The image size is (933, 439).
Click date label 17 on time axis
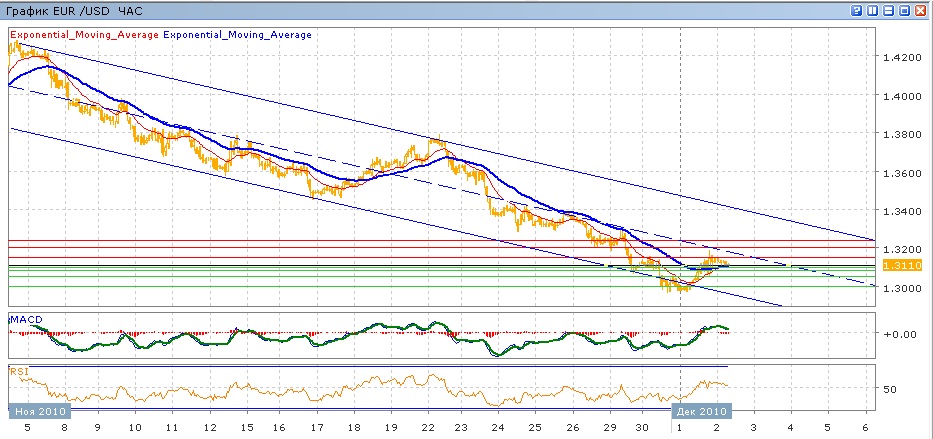point(317,427)
